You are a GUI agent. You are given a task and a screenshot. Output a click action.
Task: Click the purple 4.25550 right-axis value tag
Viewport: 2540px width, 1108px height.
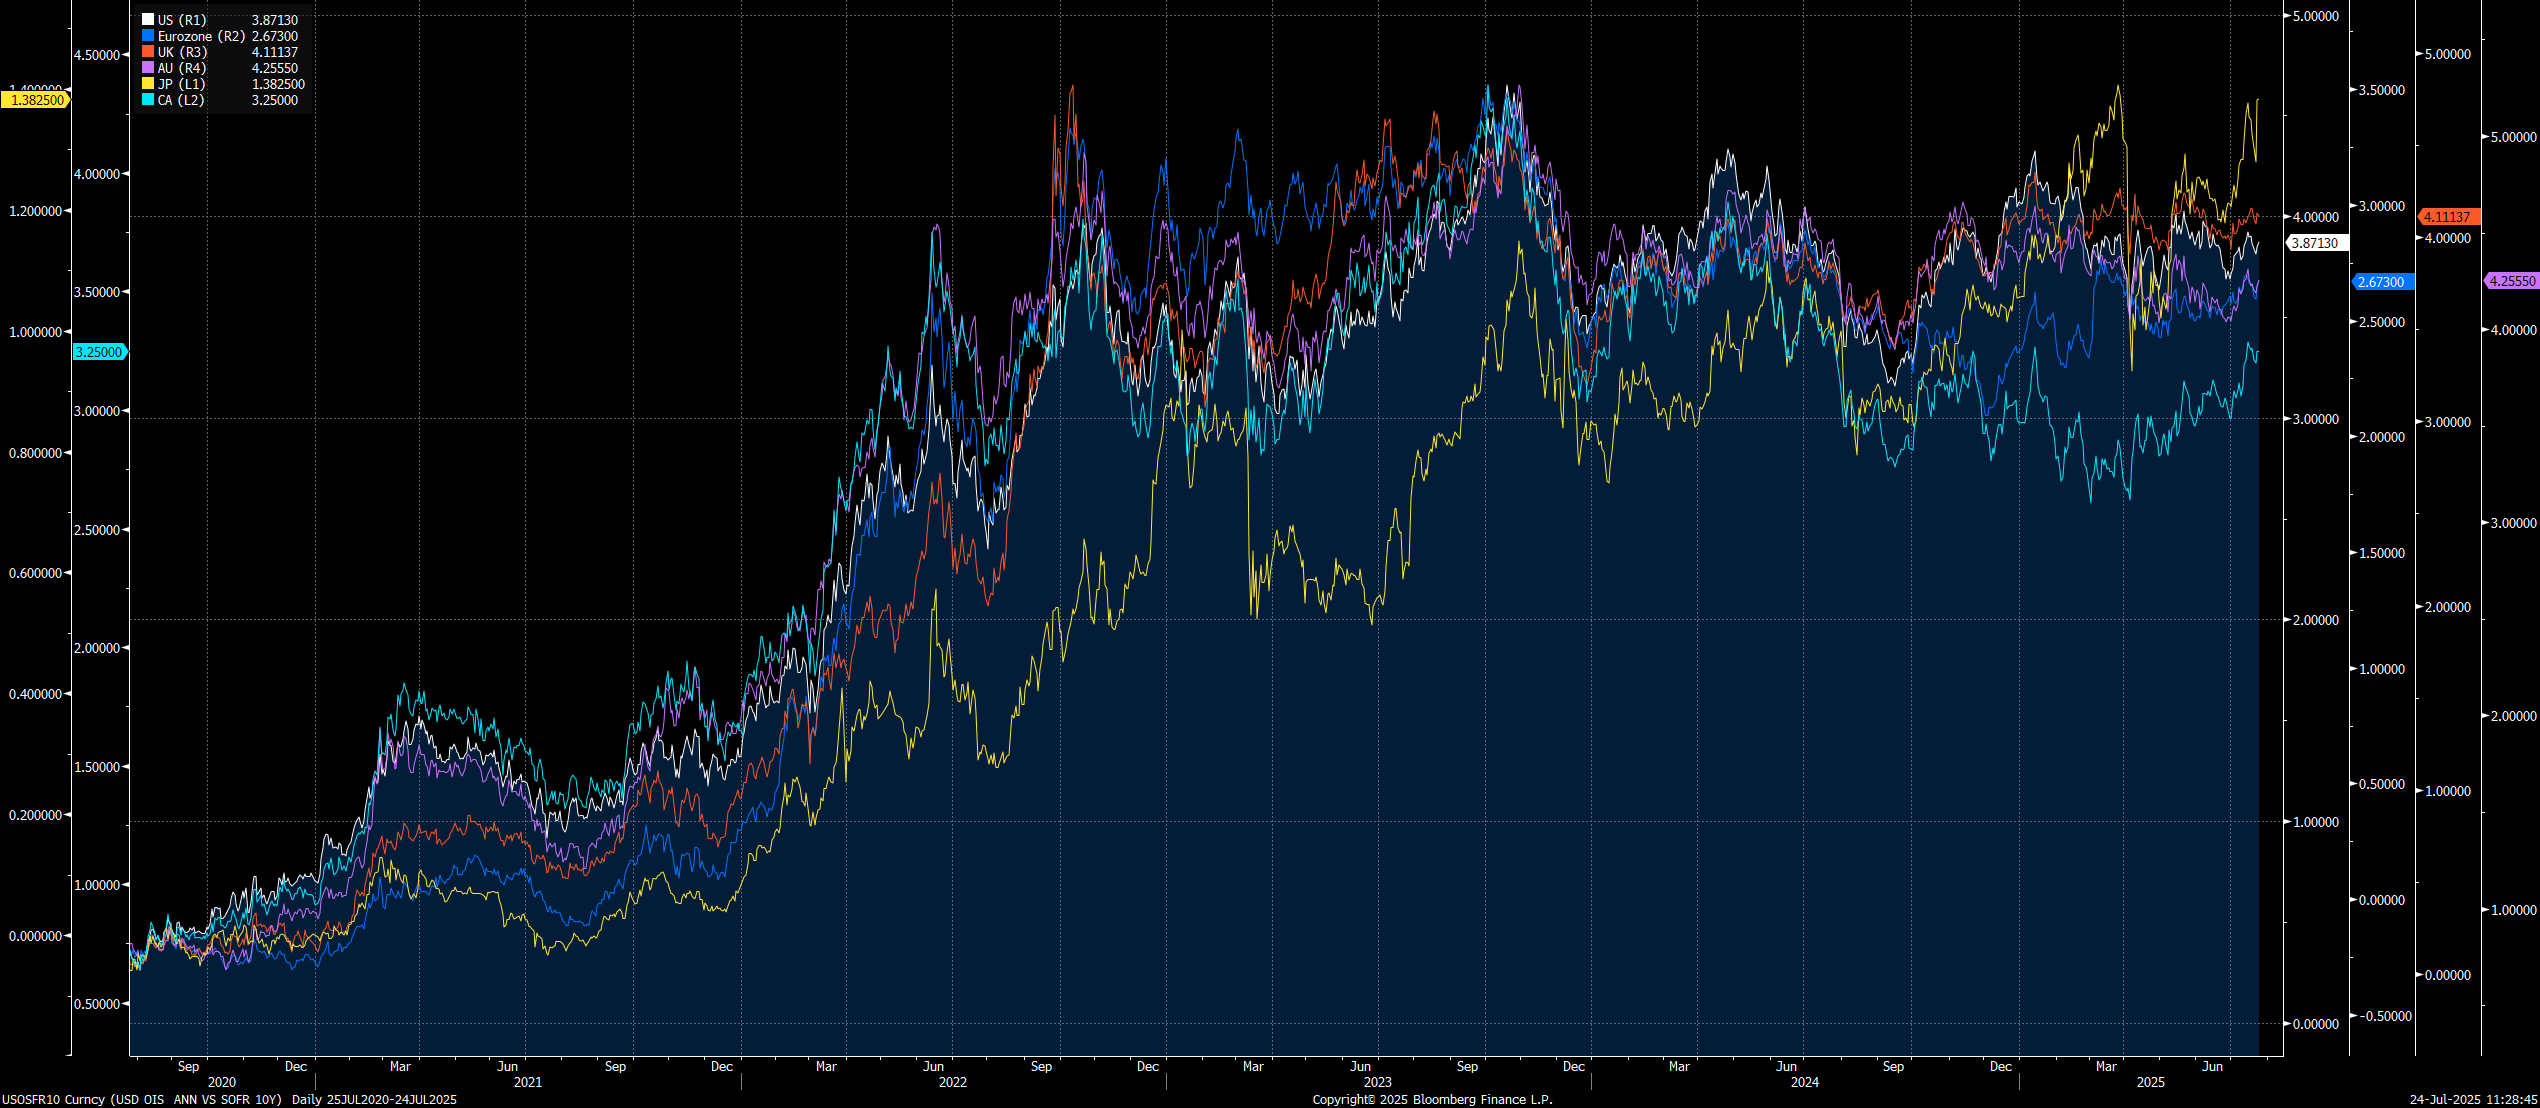click(x=2511, y=281)
